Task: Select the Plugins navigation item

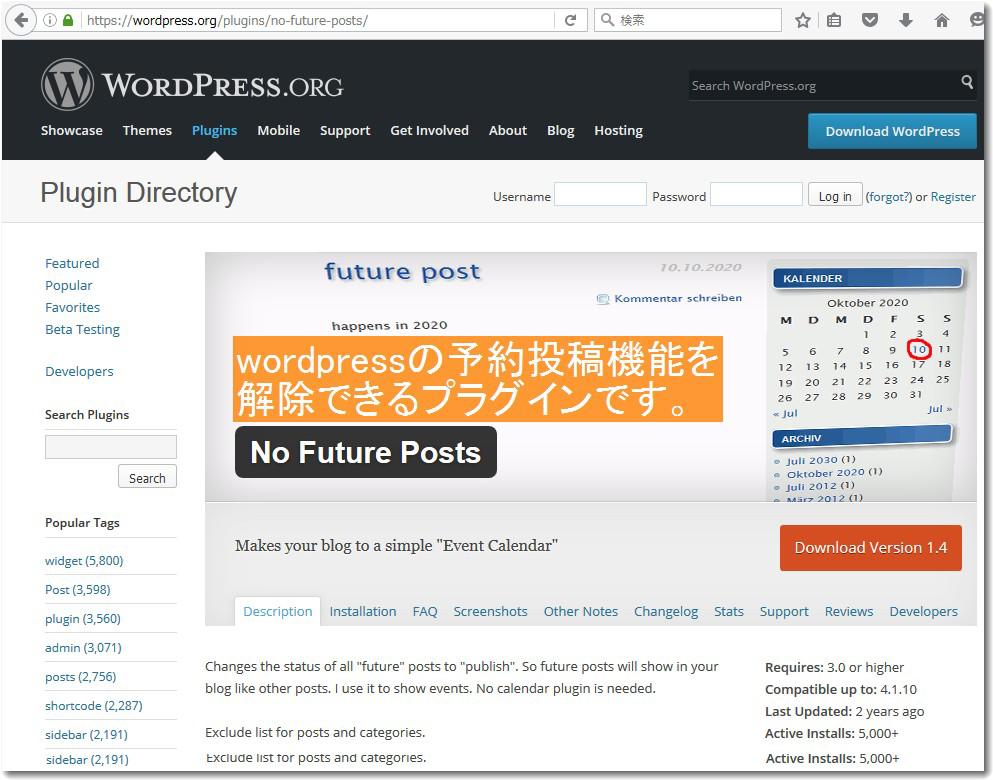Action: point(214,130)
